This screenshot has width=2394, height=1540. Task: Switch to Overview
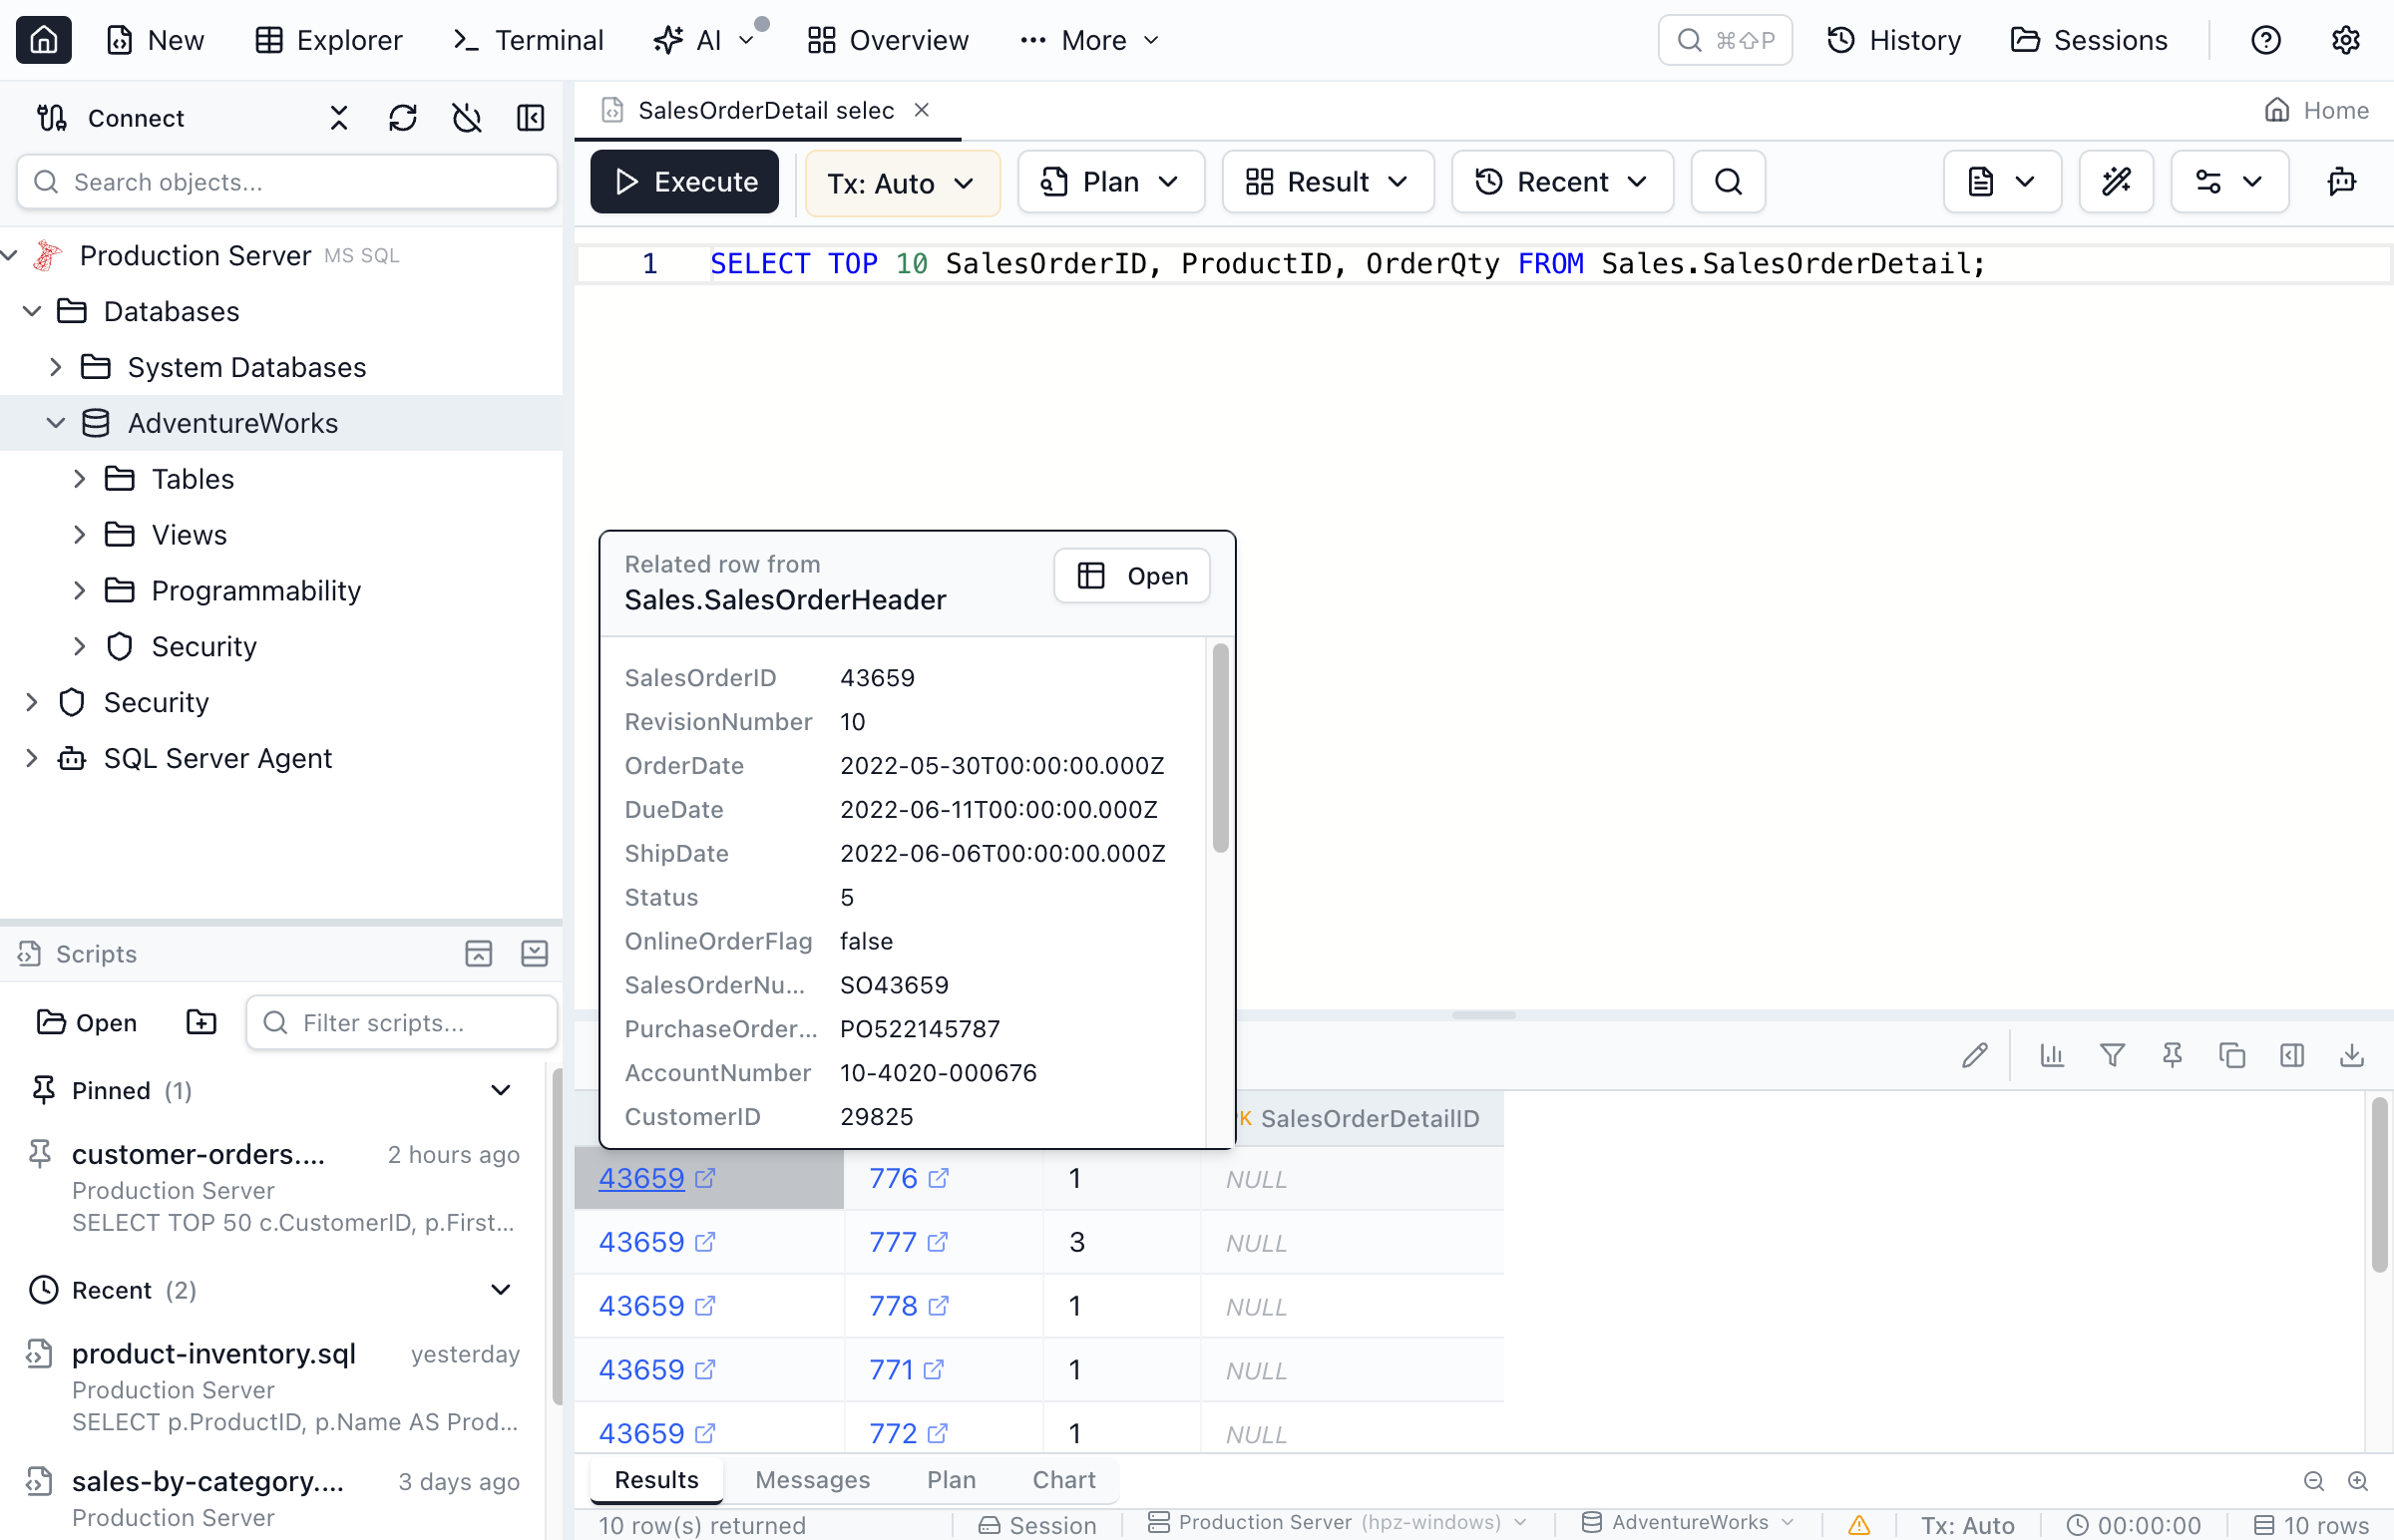[888, 40]
